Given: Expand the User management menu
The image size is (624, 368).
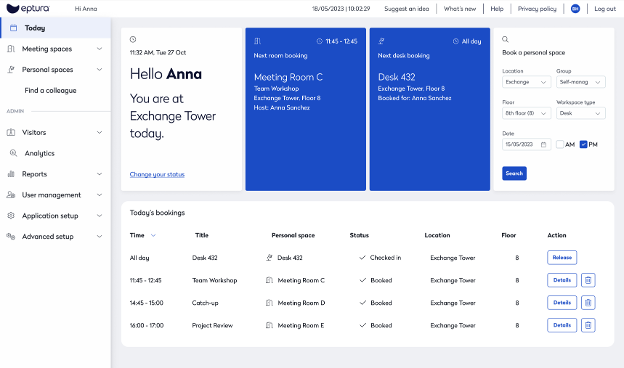Looking at the screenshot, I should coord(99,195).
